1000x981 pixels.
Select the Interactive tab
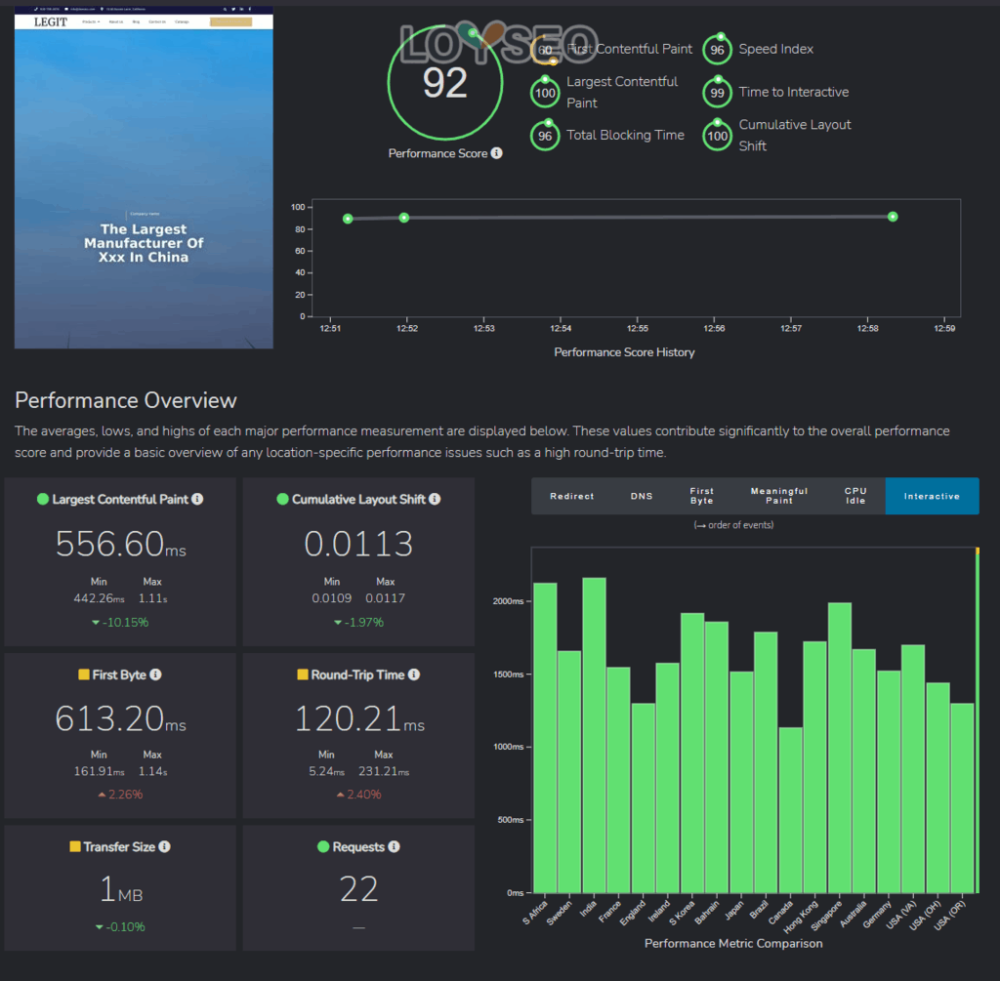click(x=932, y=496)
